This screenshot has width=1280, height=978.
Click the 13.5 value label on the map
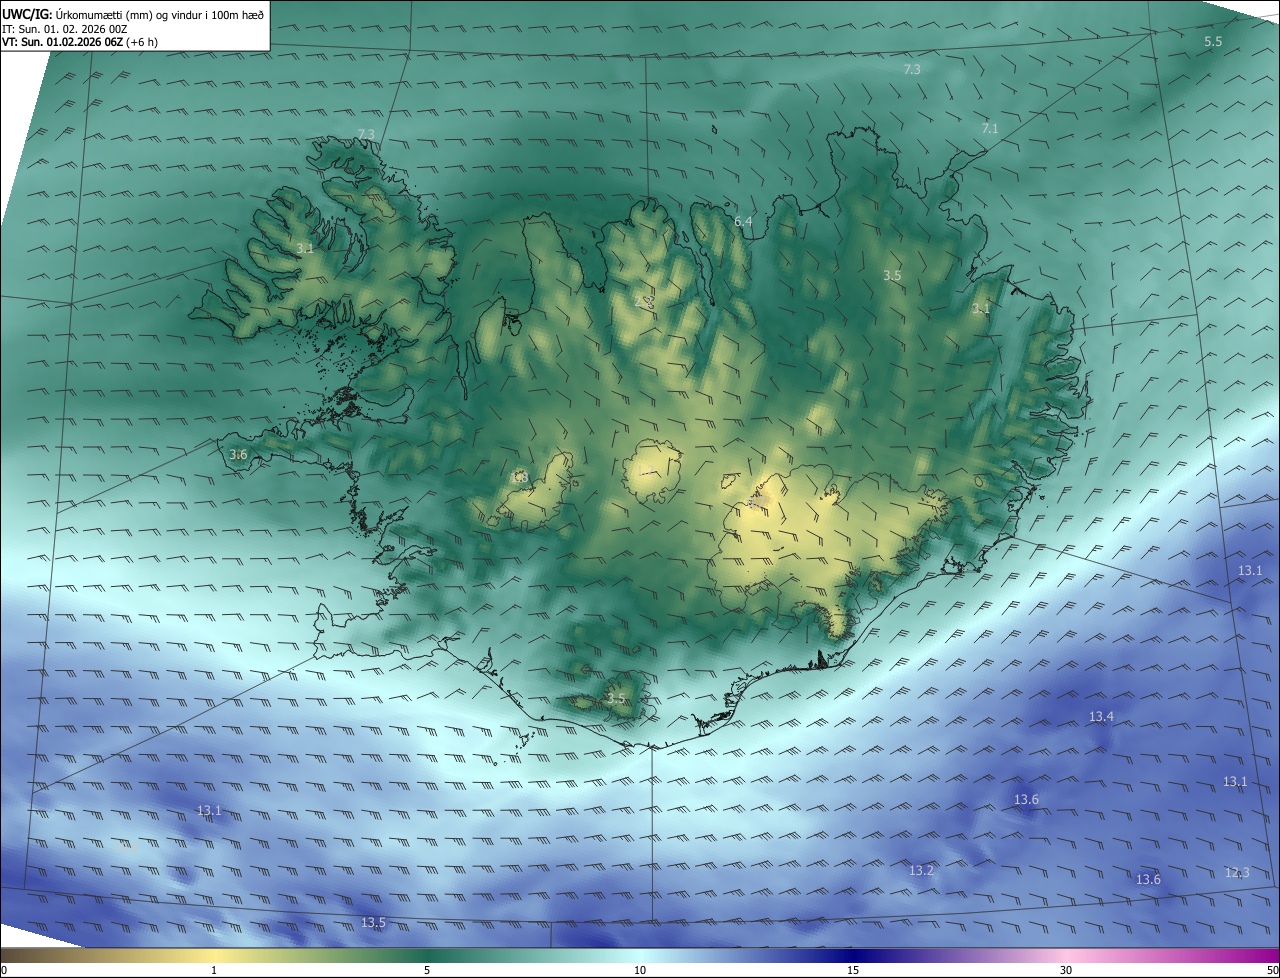(373, 923)
